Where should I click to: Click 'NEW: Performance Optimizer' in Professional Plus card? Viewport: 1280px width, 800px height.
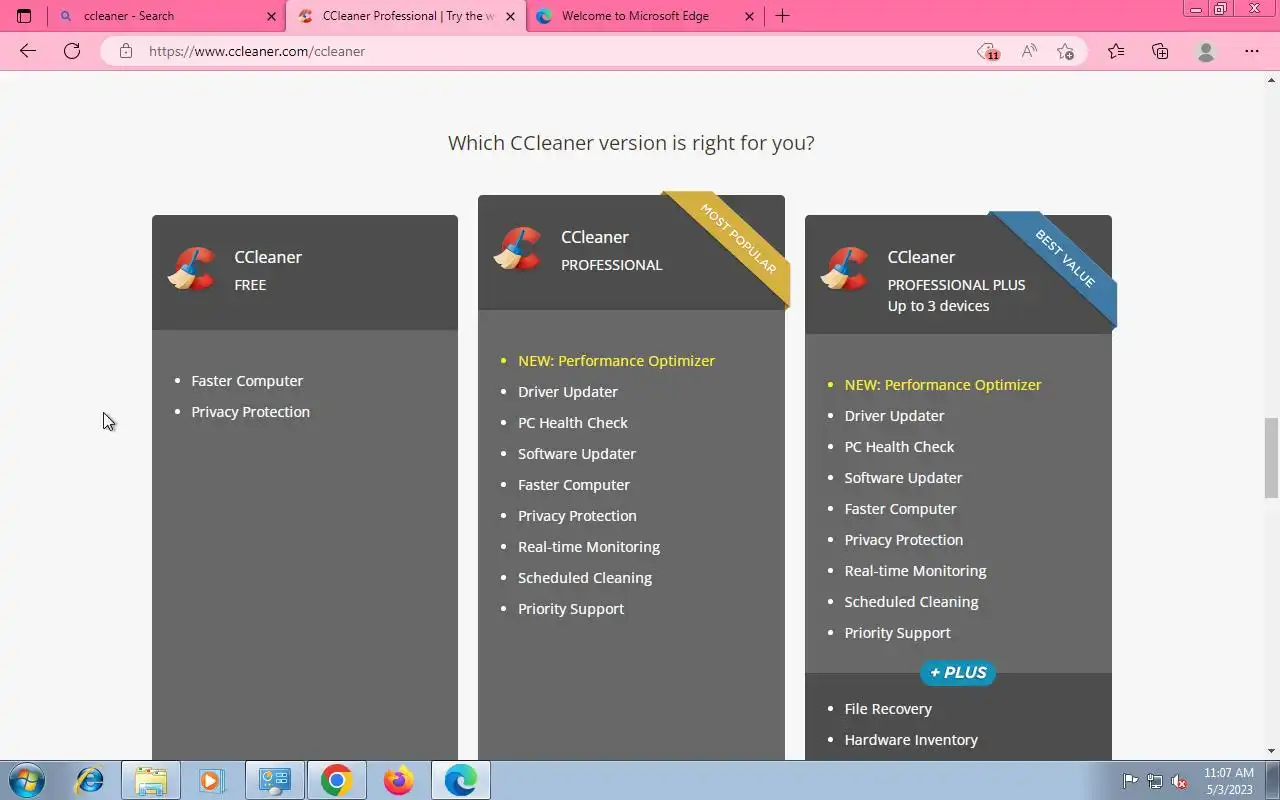pos(943,385)
